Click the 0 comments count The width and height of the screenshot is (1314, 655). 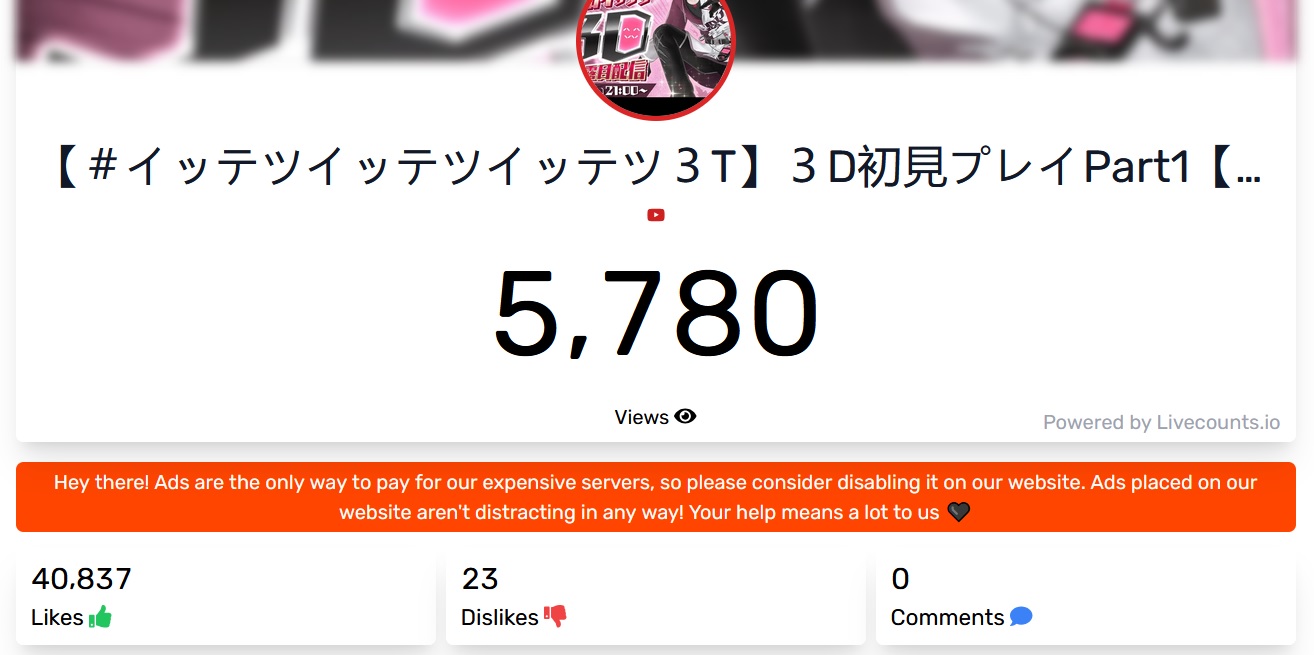point(900,579)
